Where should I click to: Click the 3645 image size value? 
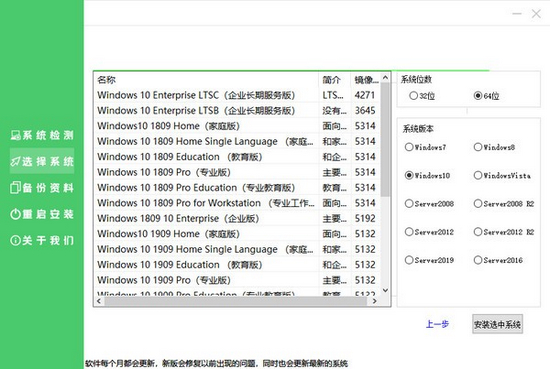tap(365, 110)
